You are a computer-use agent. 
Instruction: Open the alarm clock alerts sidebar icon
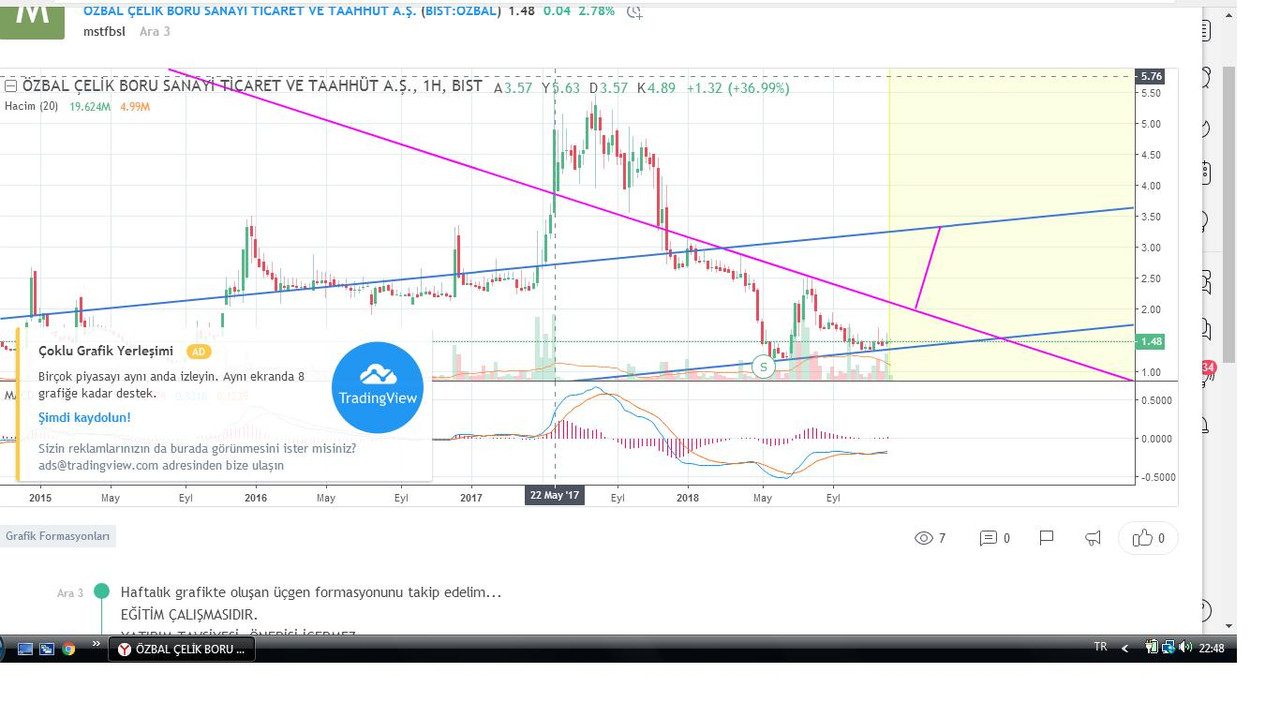point(1204,78)
